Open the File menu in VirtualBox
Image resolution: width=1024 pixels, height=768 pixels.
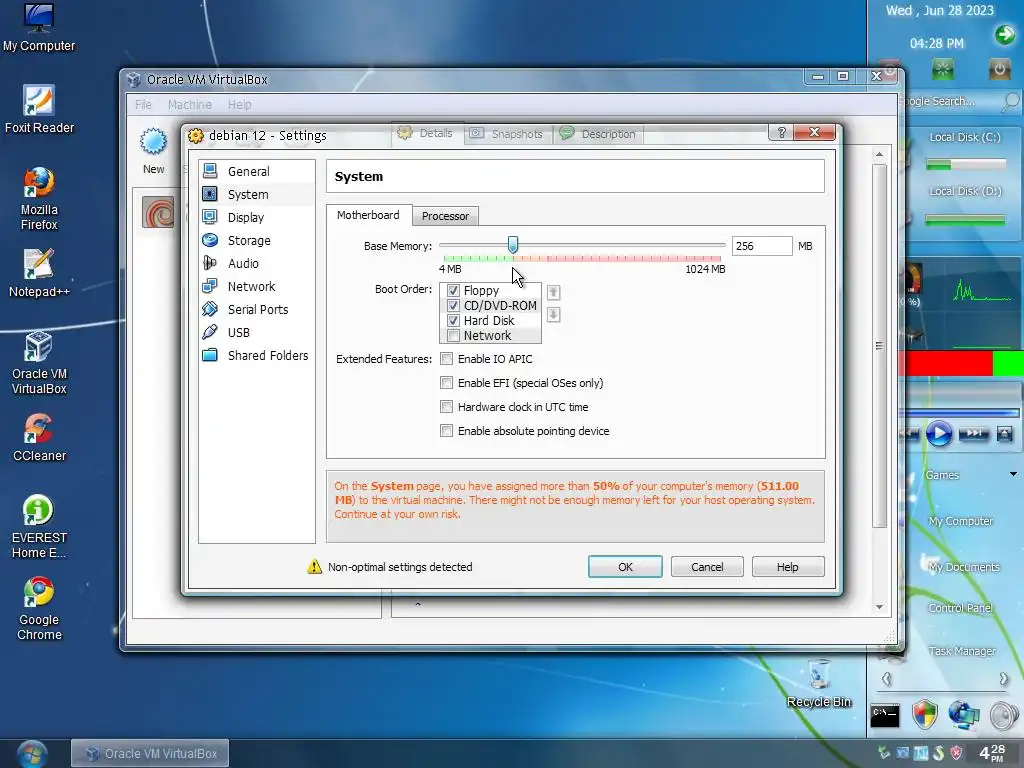click(143, 104)
